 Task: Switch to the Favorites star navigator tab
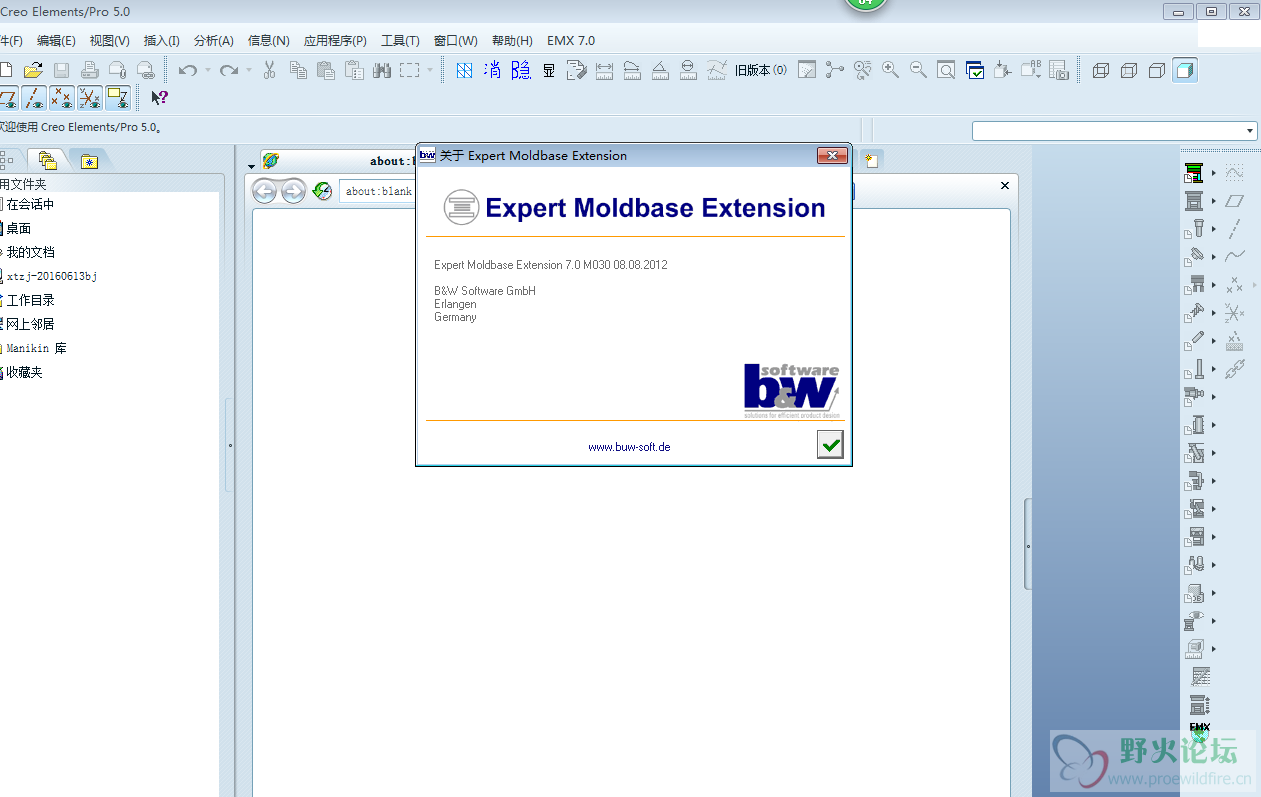[90, 161]
